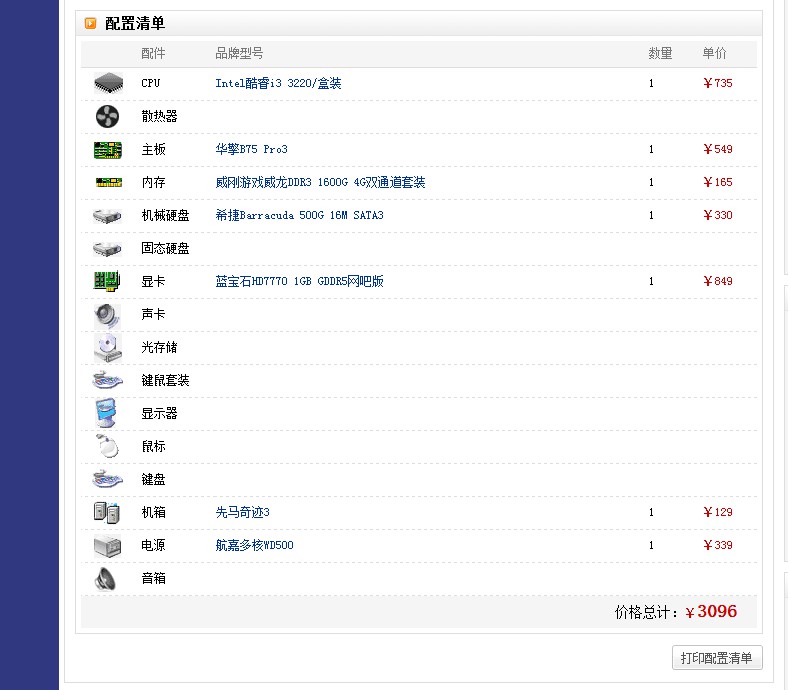Click the 固态硬盘 drive icon
This screenshot has height=690, width=788.
[x=107, y=249]
